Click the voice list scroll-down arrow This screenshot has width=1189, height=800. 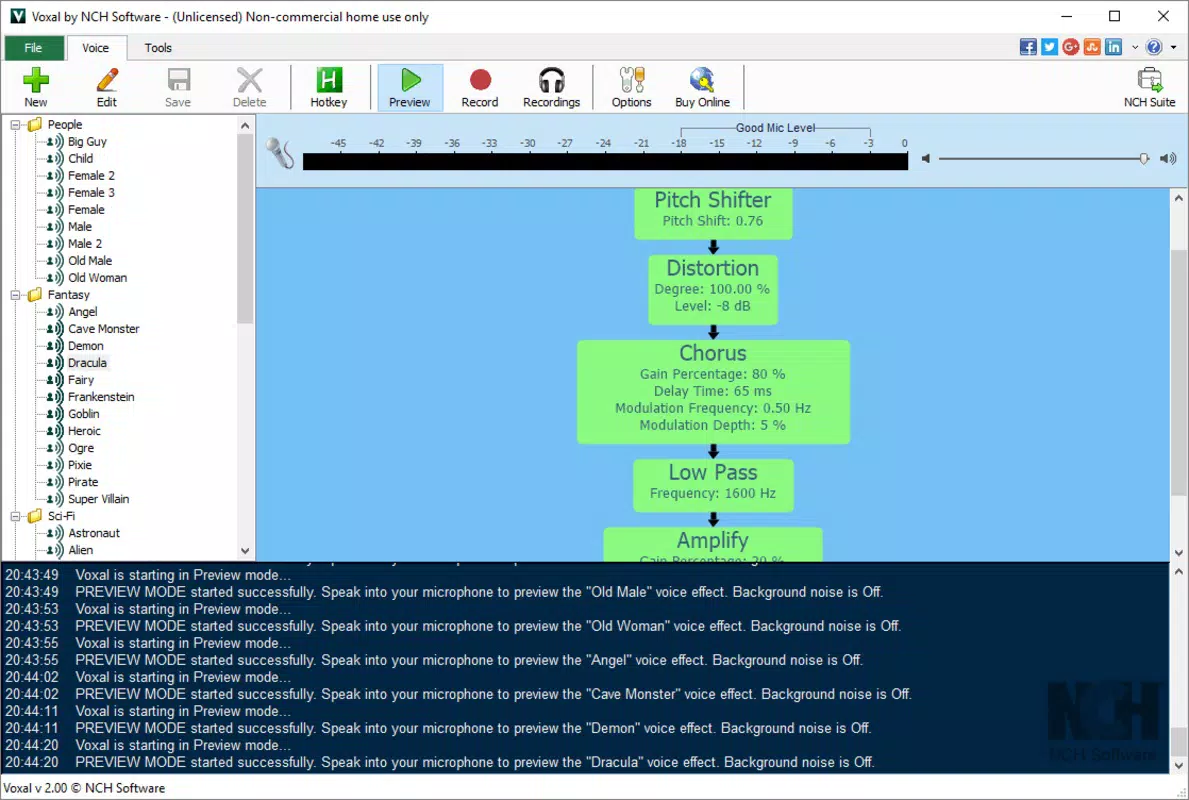click(x=245, y=551)
